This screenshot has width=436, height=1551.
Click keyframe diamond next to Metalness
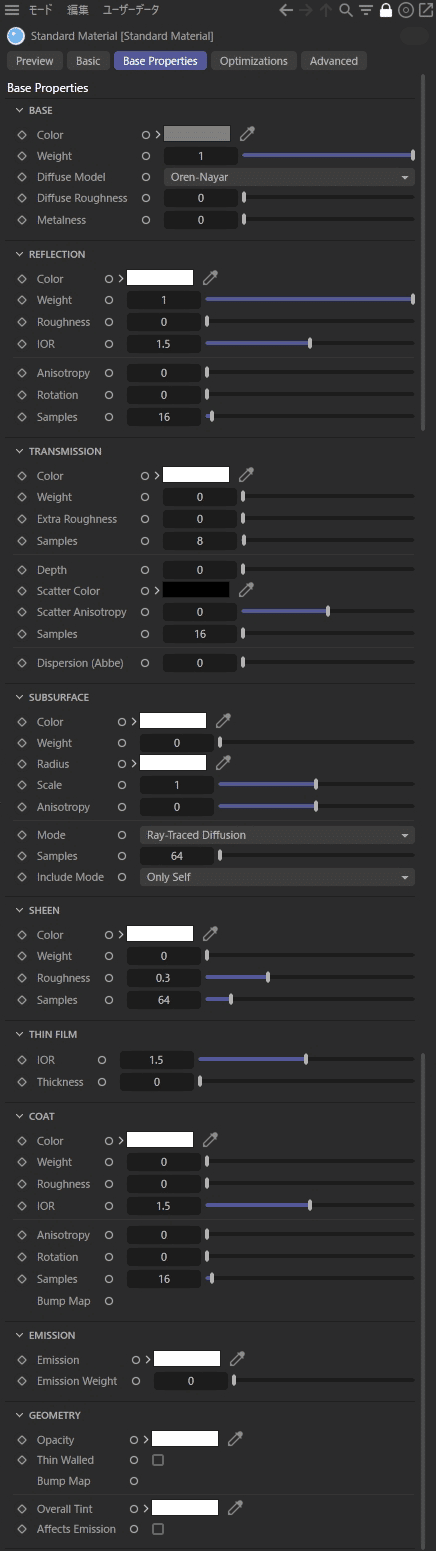pos(22,220)
